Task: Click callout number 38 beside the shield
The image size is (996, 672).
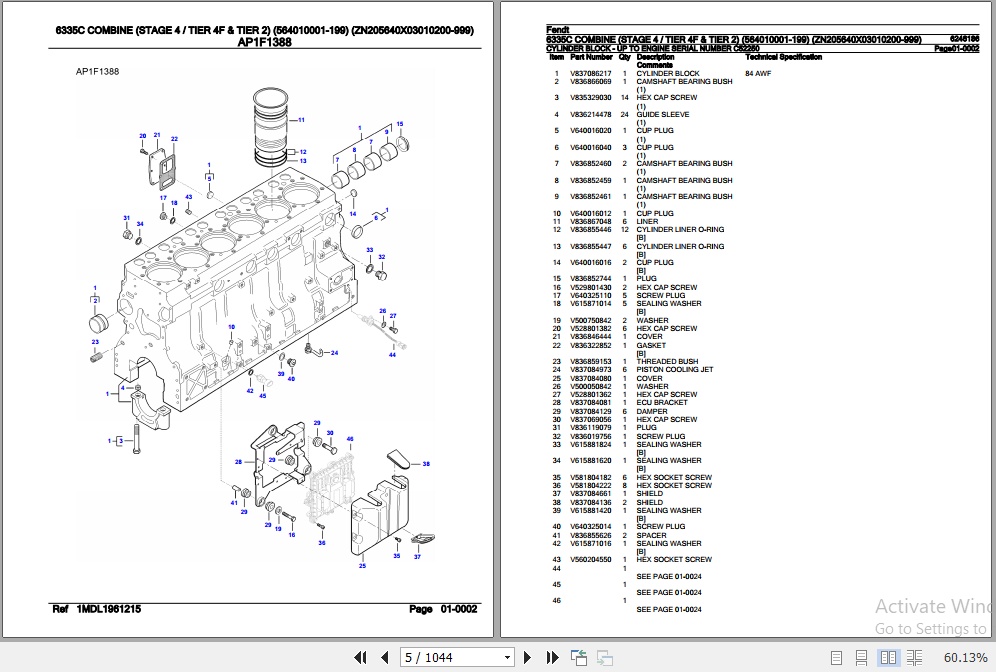Action: pyautogui.click(x=426, y=464)
